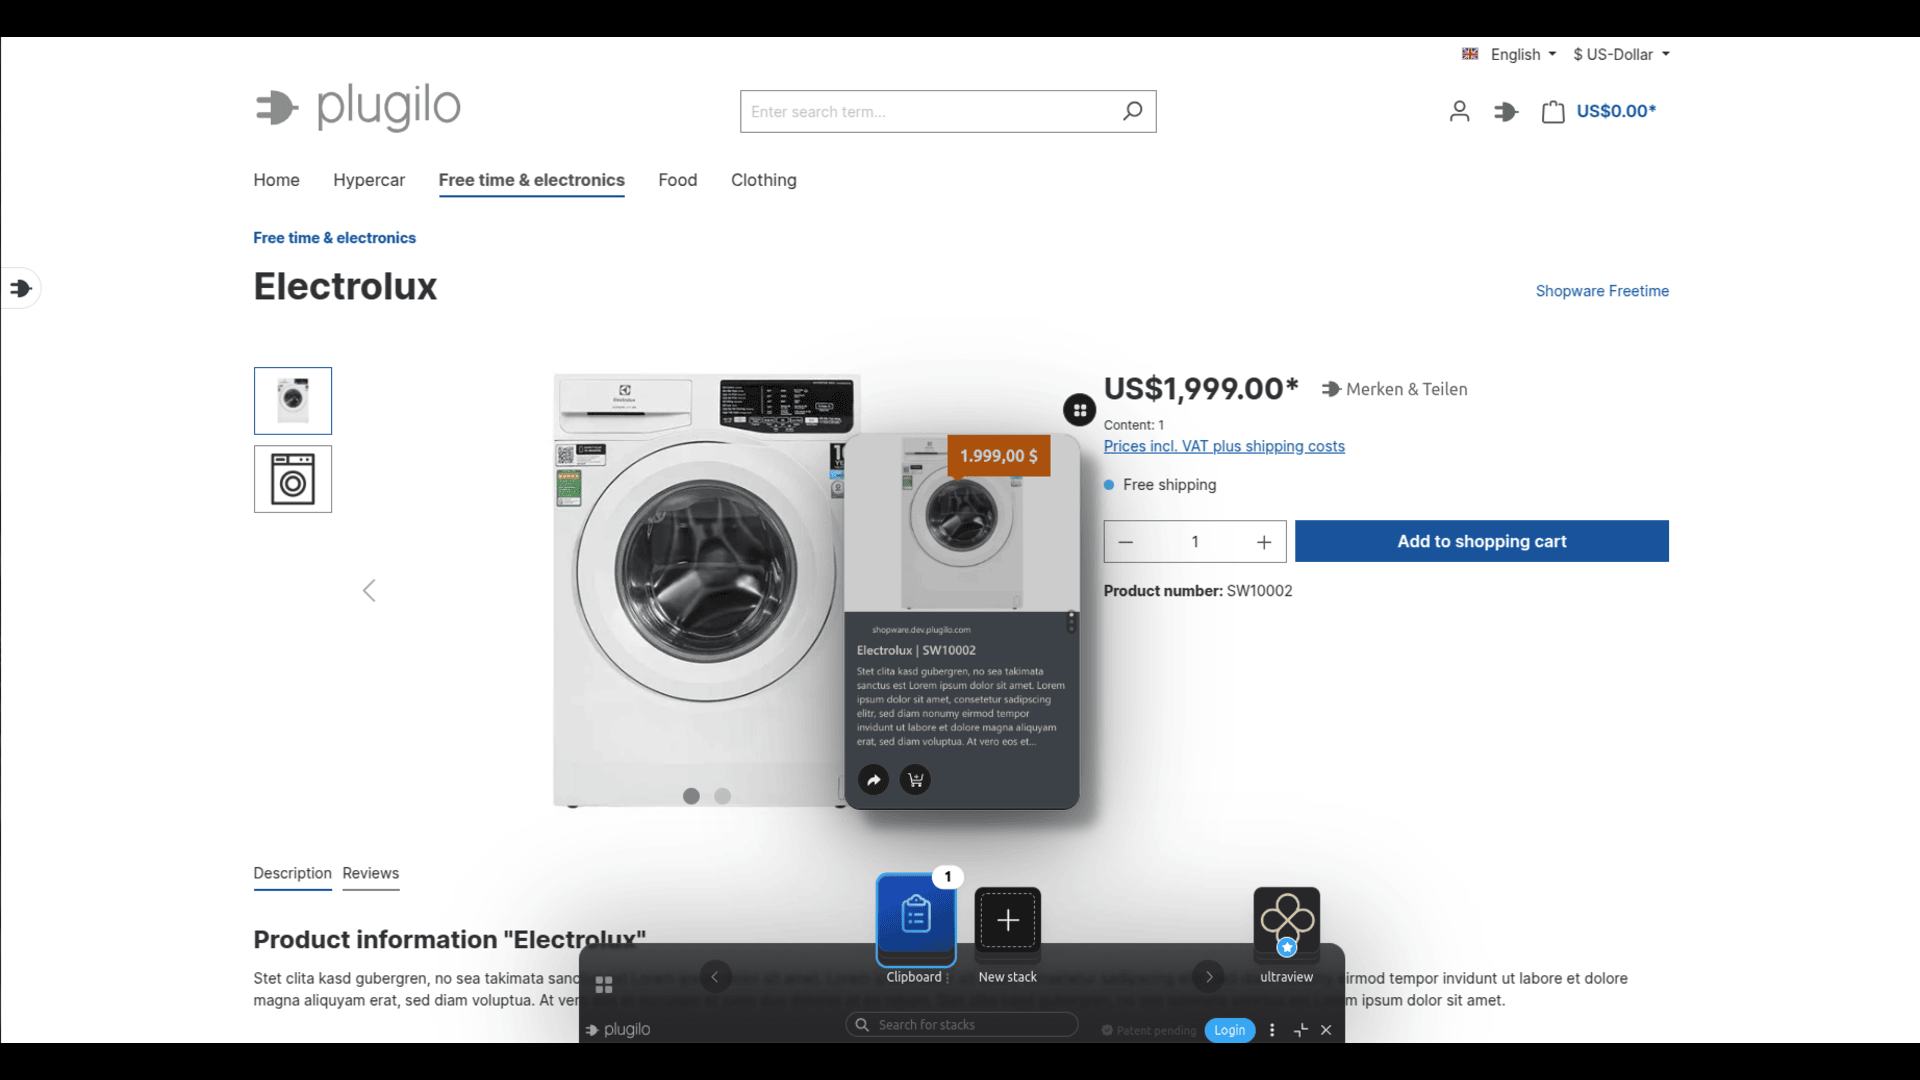
Task: Click the share arrow on product card
Action: point(874,780)
